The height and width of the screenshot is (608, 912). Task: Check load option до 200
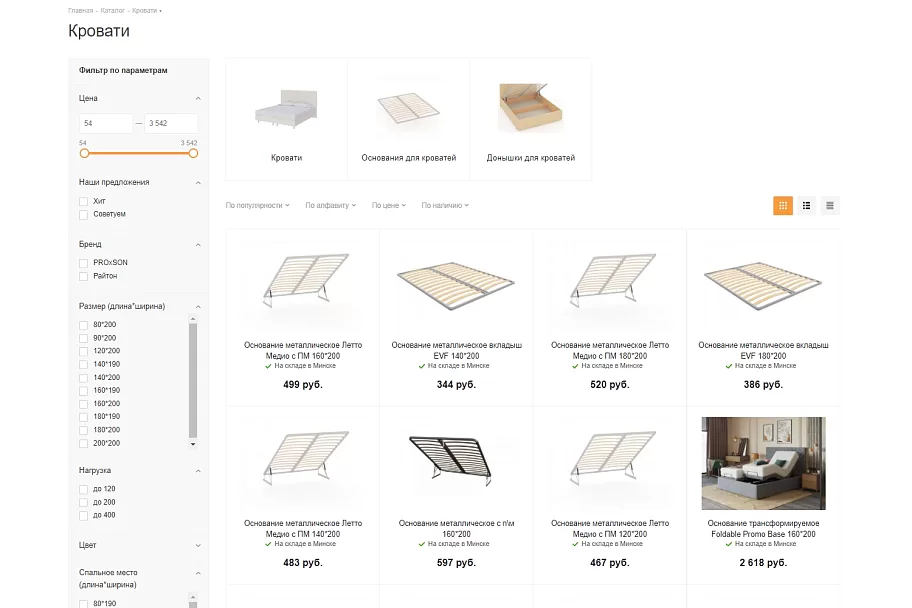pyautogui.click(x=83, y=503)
